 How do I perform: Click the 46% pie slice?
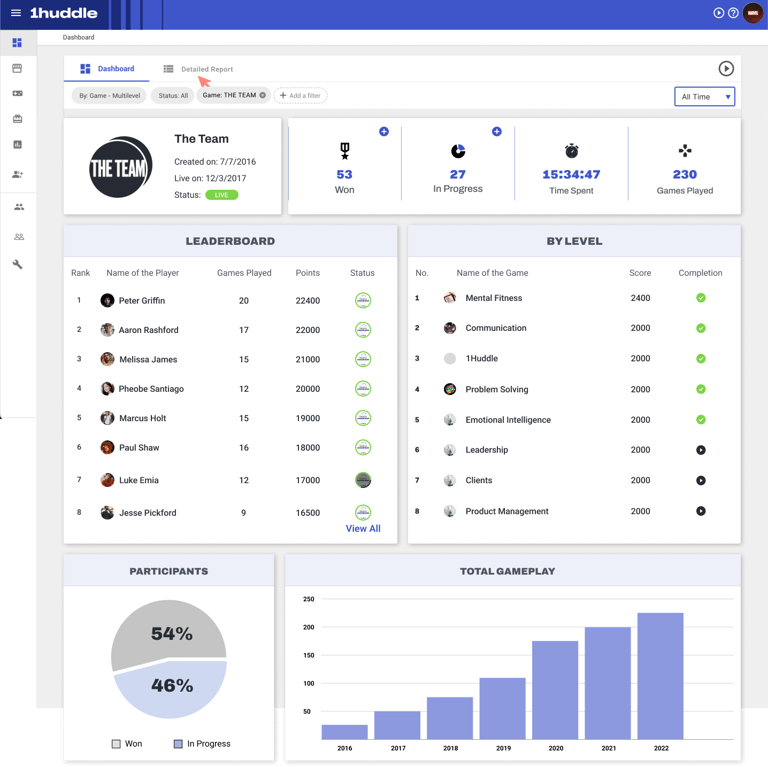171,691
